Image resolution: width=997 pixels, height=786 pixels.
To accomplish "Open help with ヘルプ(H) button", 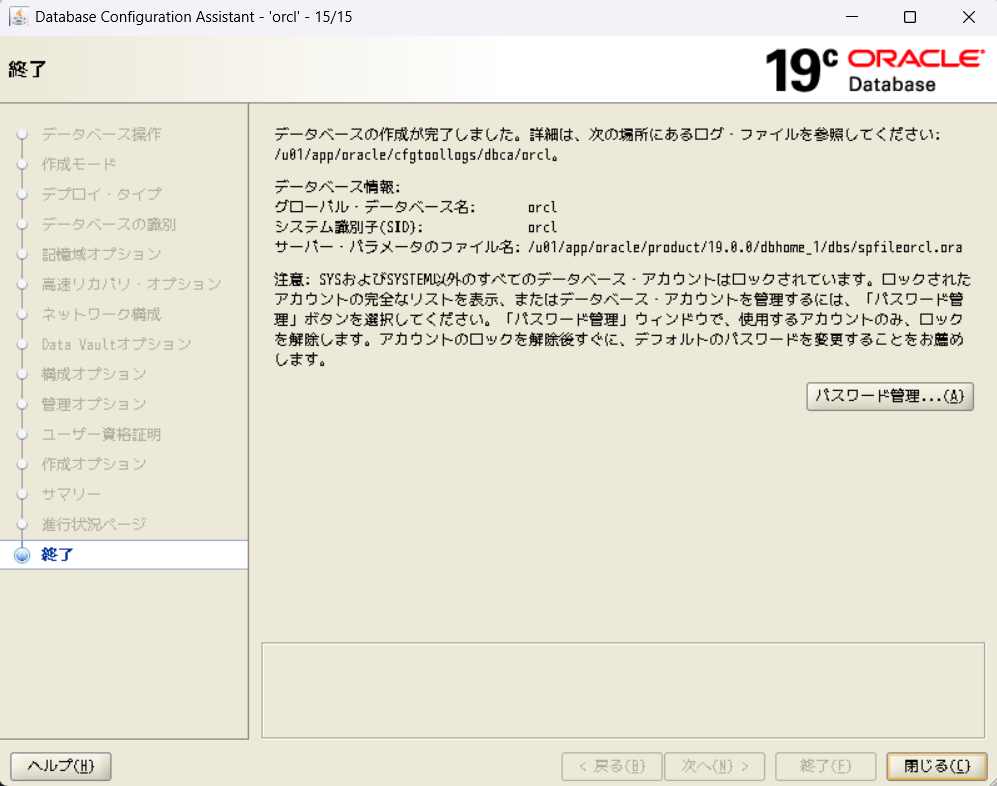I will (61, 766).
